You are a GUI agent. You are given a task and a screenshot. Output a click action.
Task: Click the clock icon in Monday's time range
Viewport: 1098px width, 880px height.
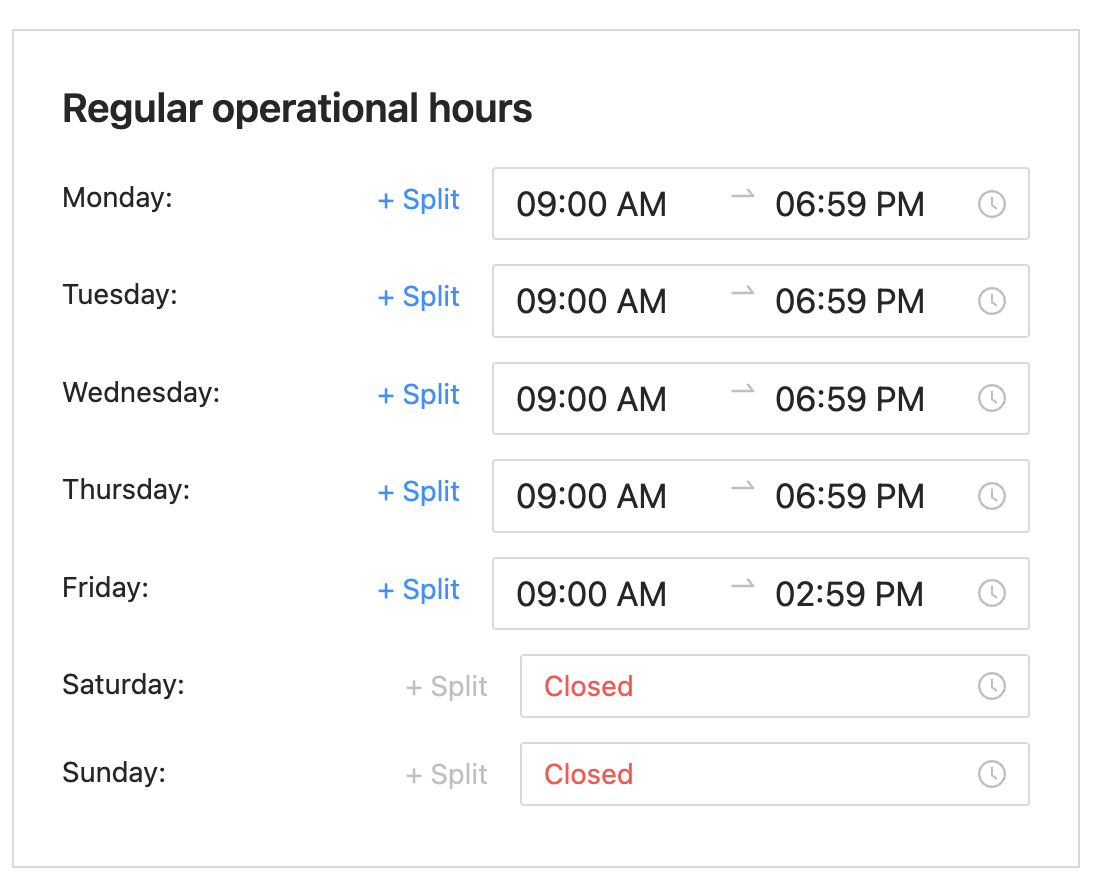[992, 204]
